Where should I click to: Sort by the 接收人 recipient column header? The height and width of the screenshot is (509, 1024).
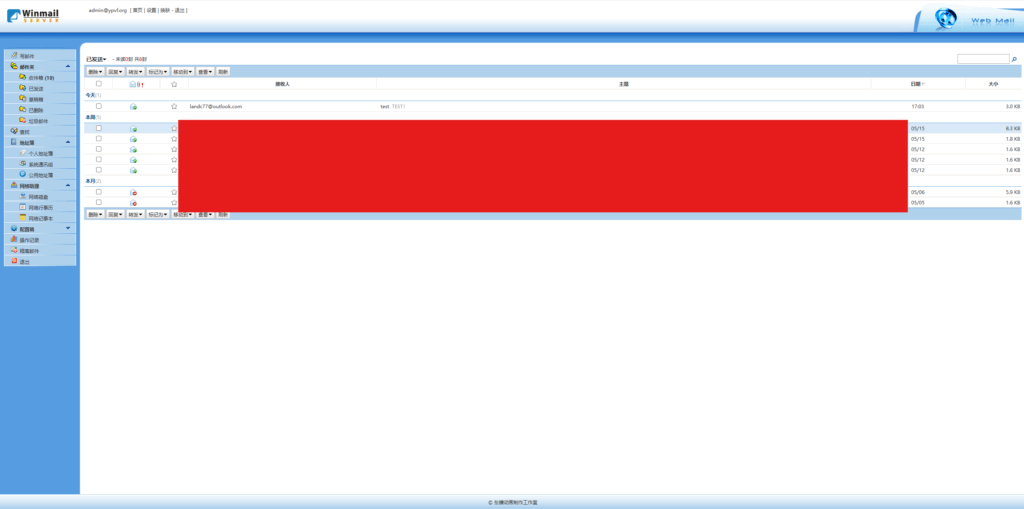283,84
